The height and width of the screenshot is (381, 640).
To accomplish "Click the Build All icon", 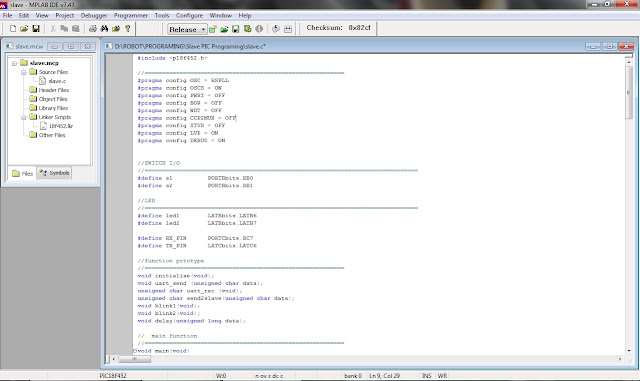I will (288, 29).
